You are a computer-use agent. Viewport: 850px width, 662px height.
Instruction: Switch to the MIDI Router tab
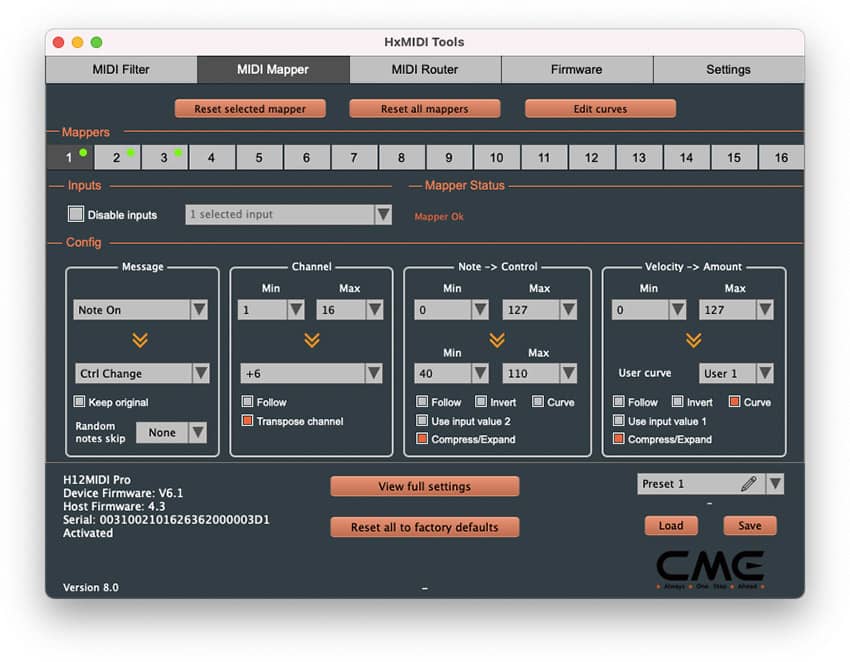424,70
